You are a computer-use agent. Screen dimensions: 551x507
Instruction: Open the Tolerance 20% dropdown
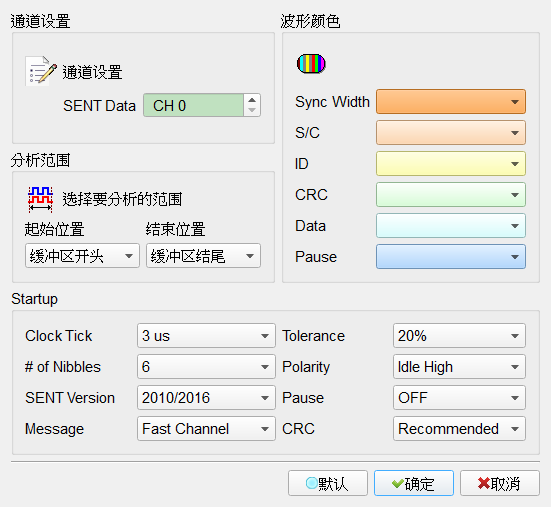click(x=459, y=336)
